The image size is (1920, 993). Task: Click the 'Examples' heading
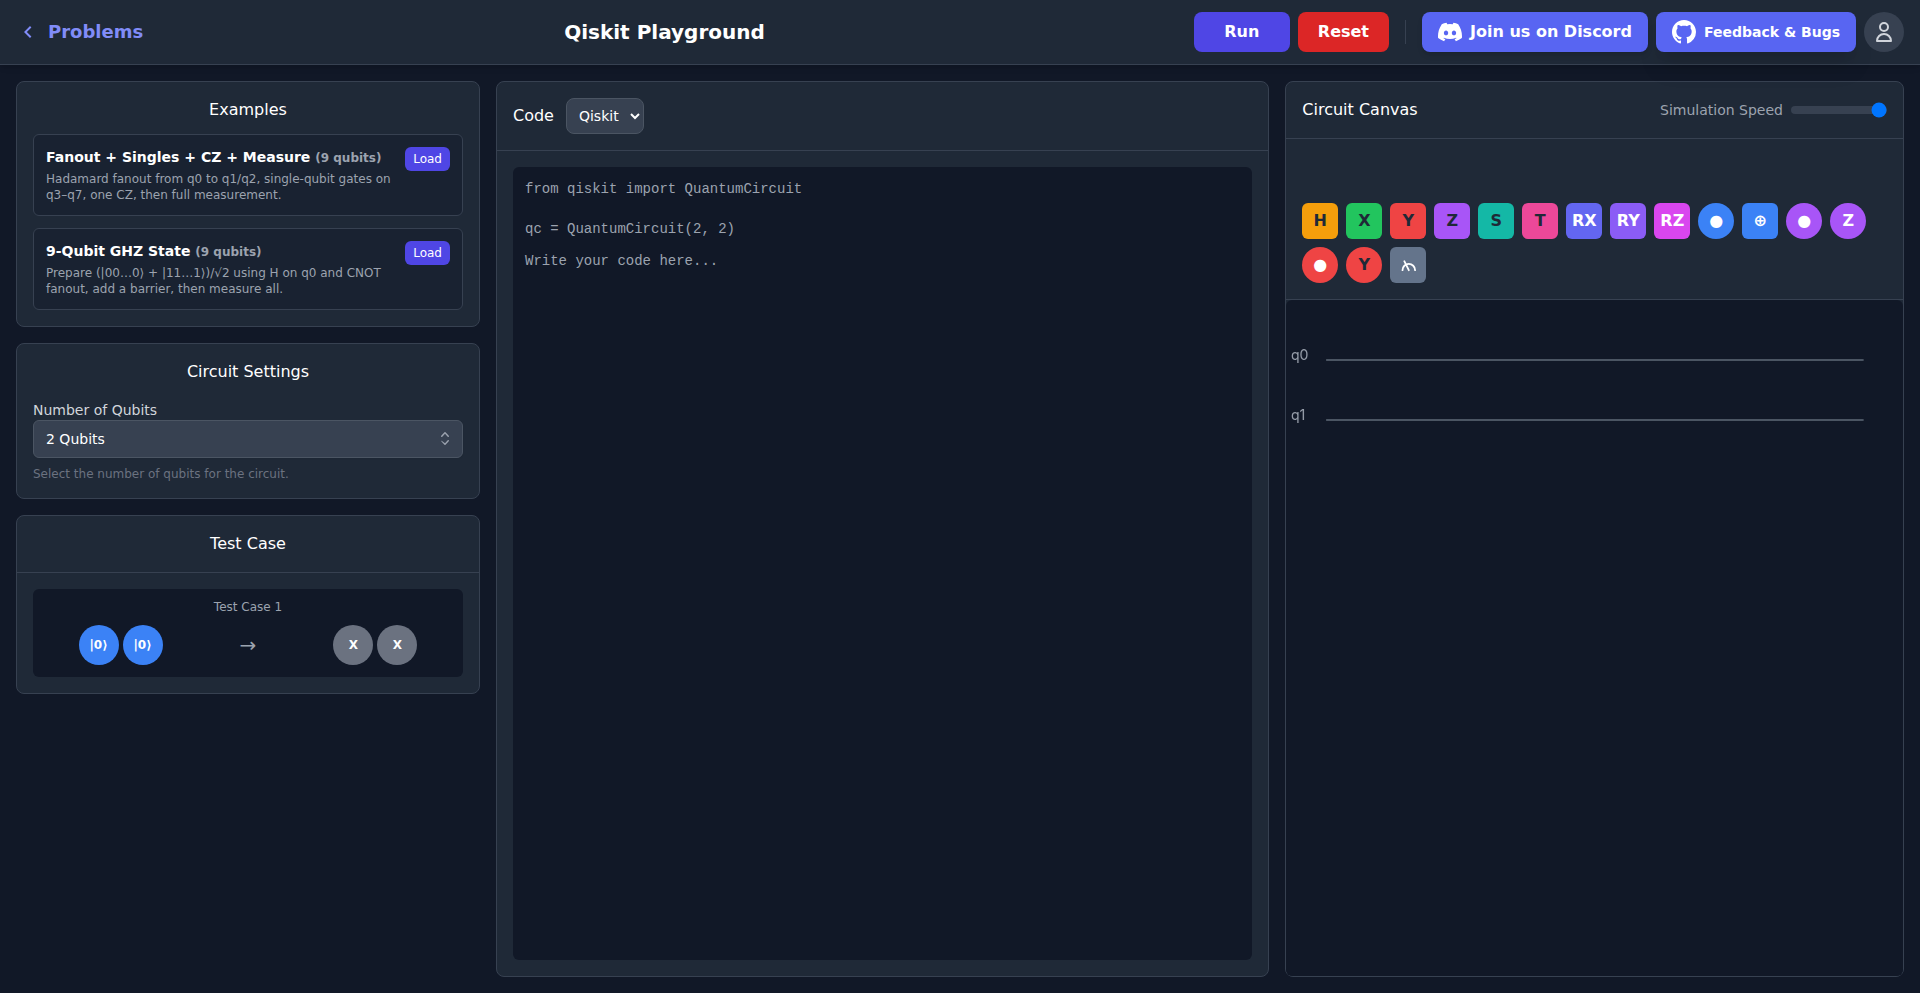point(248,110)
